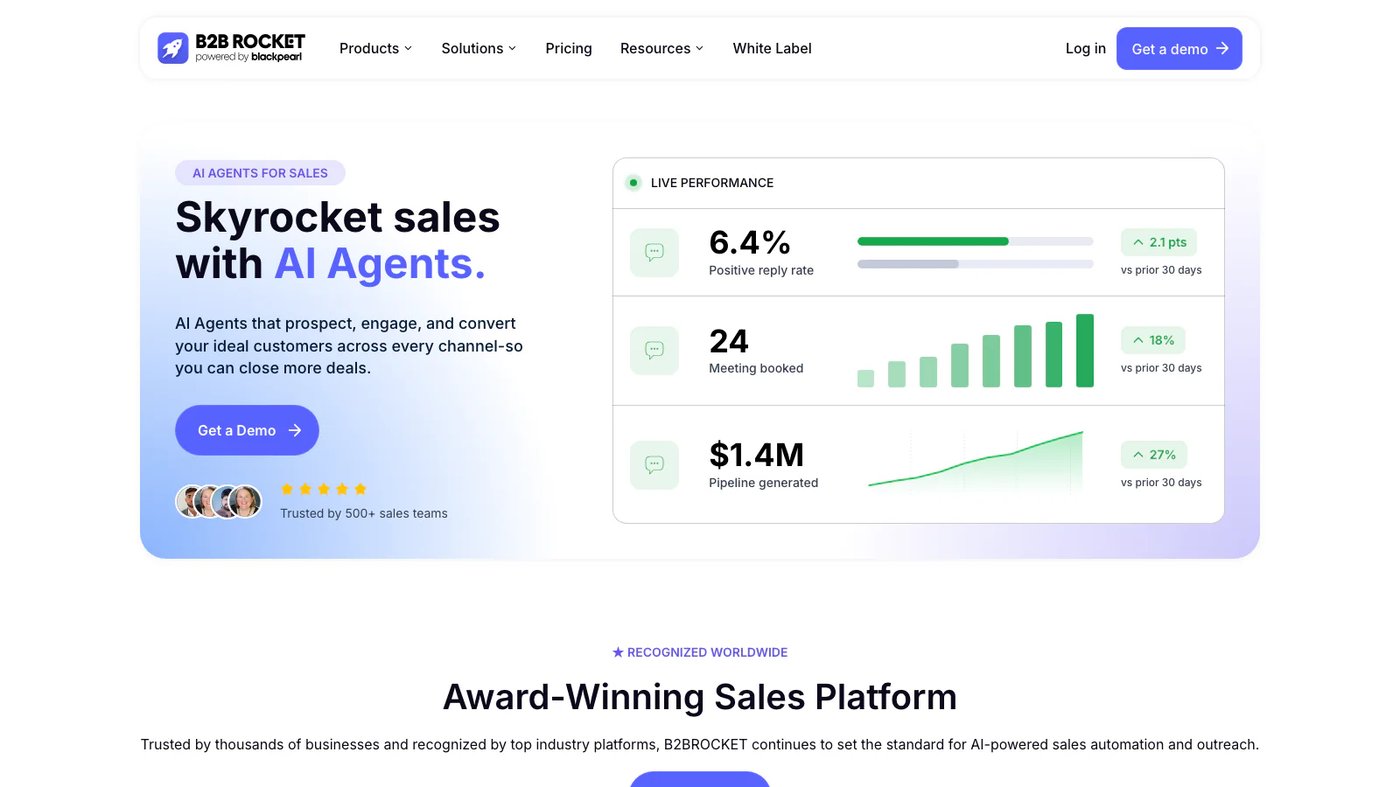Click the LIVE PERFORMANCE label
Viewport: 1400px width, 787px height.
pyautogui.click(x=712, y=183)
